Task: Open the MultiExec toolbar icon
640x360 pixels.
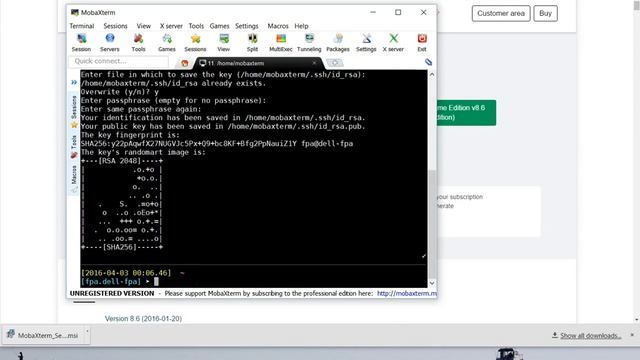Action: click(x=281, y=42)
